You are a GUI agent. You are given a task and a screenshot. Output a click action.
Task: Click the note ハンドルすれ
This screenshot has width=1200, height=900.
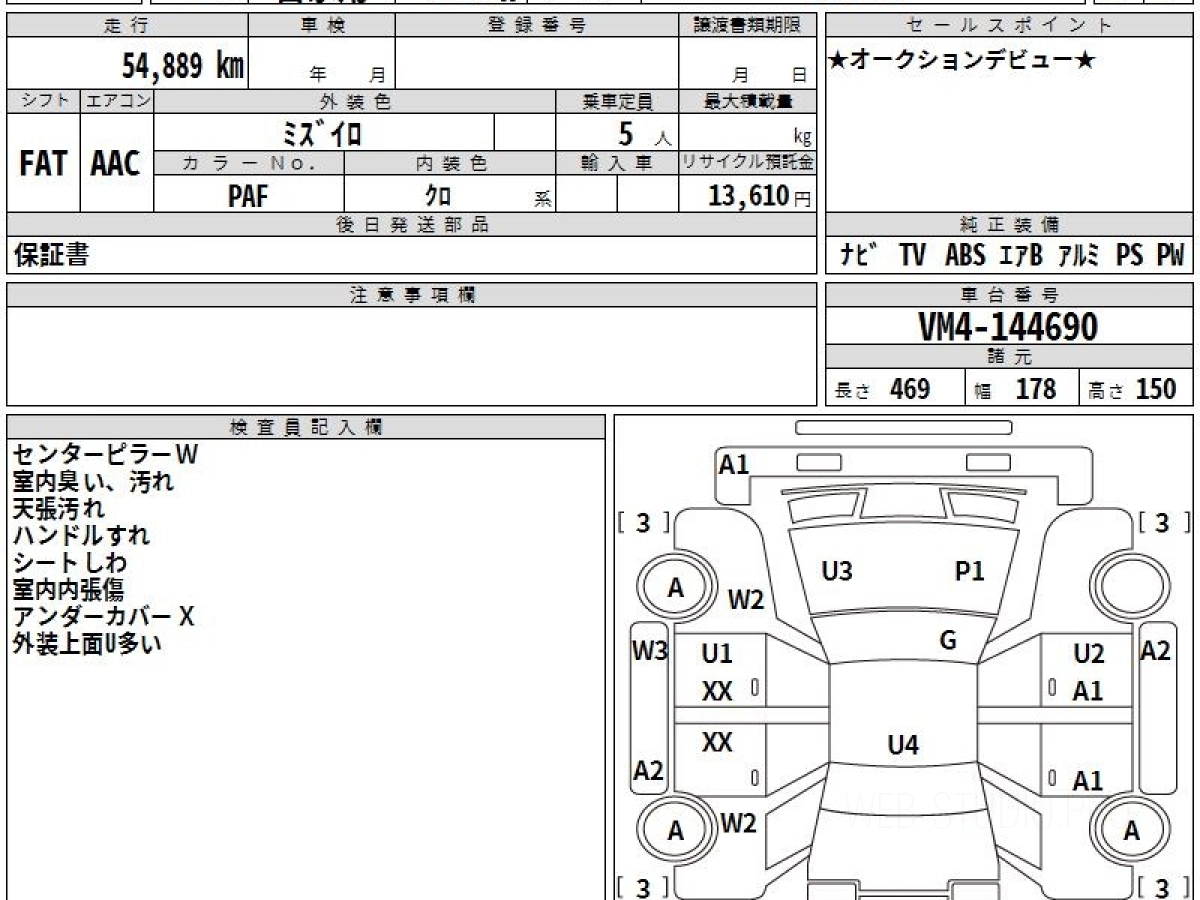click(81, 535)
